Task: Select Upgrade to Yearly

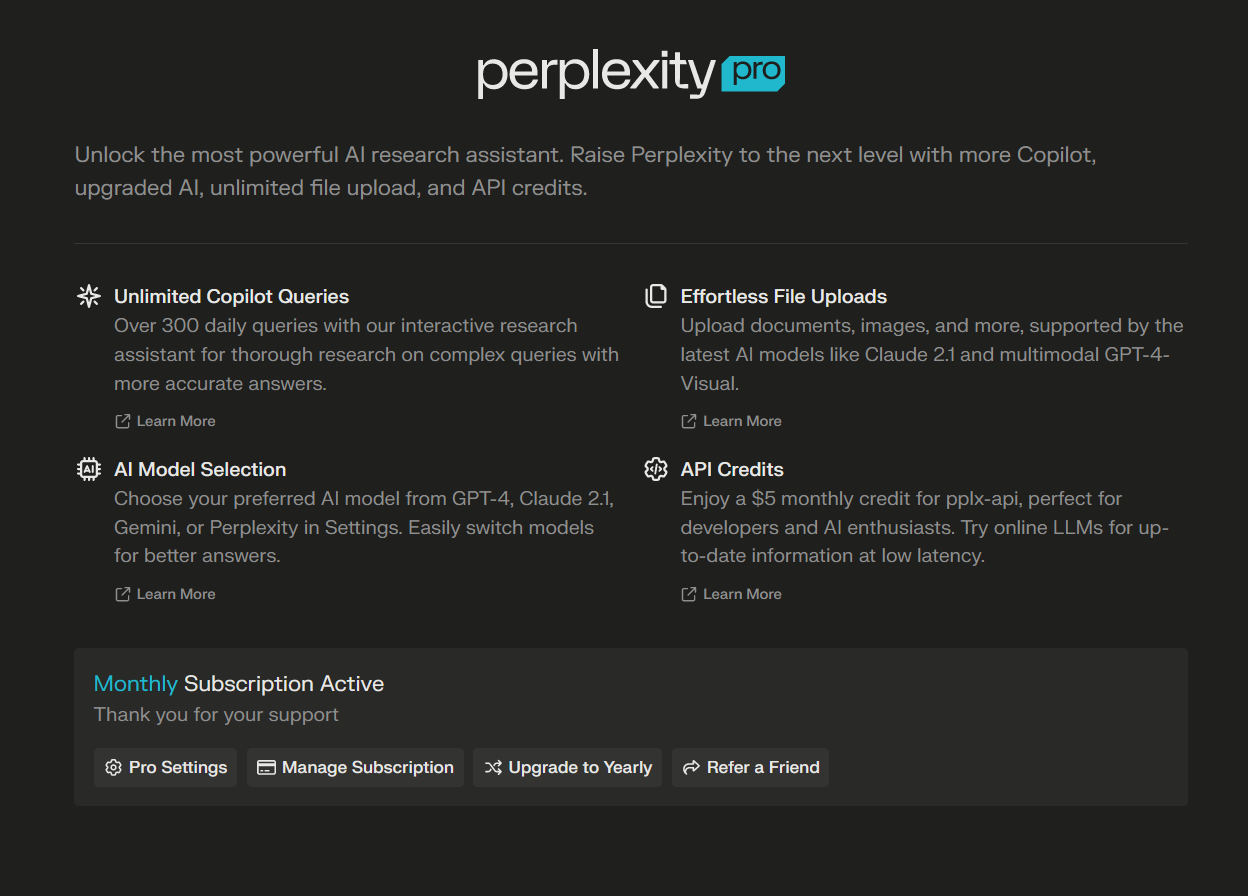Action: click(x=567, y=767)
